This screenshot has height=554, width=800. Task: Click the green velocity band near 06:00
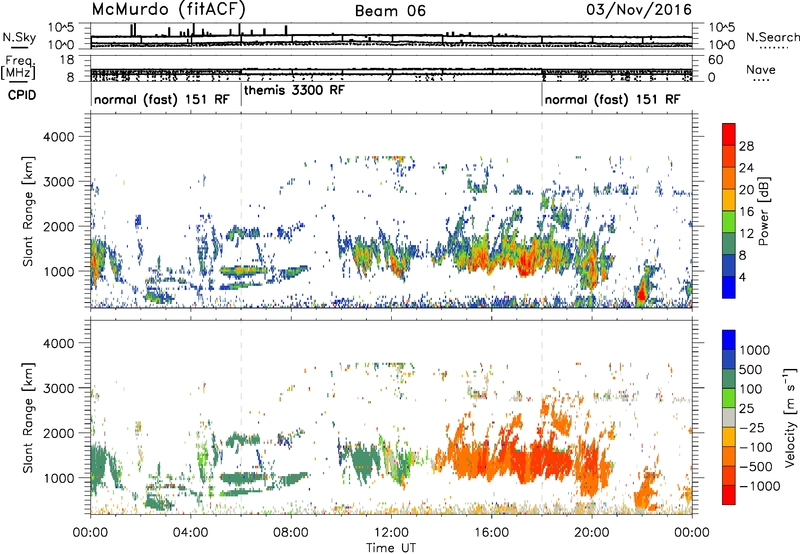coord(244,479)
